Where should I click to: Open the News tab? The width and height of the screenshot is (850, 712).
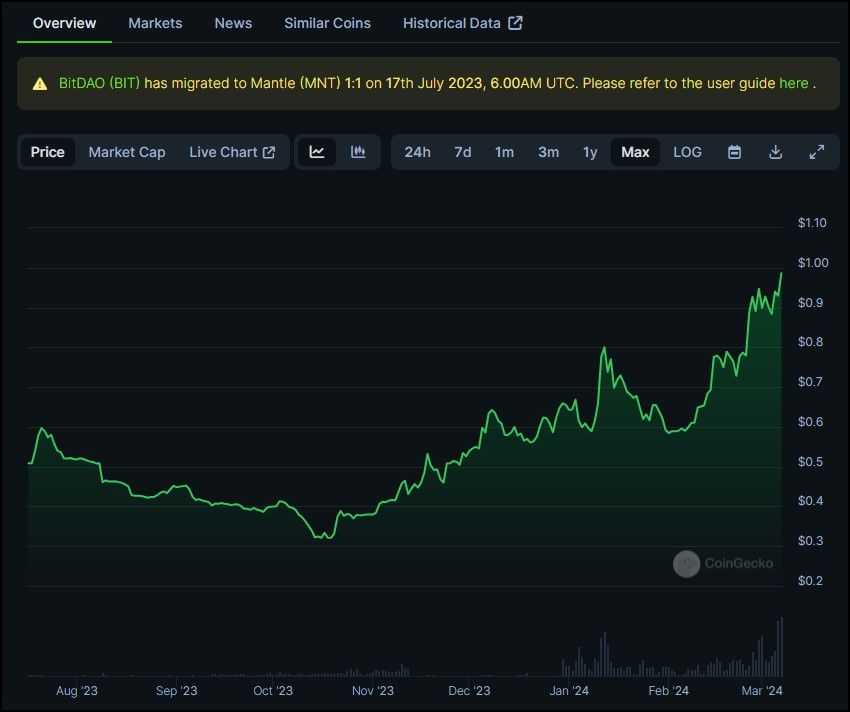coord(233,22)
